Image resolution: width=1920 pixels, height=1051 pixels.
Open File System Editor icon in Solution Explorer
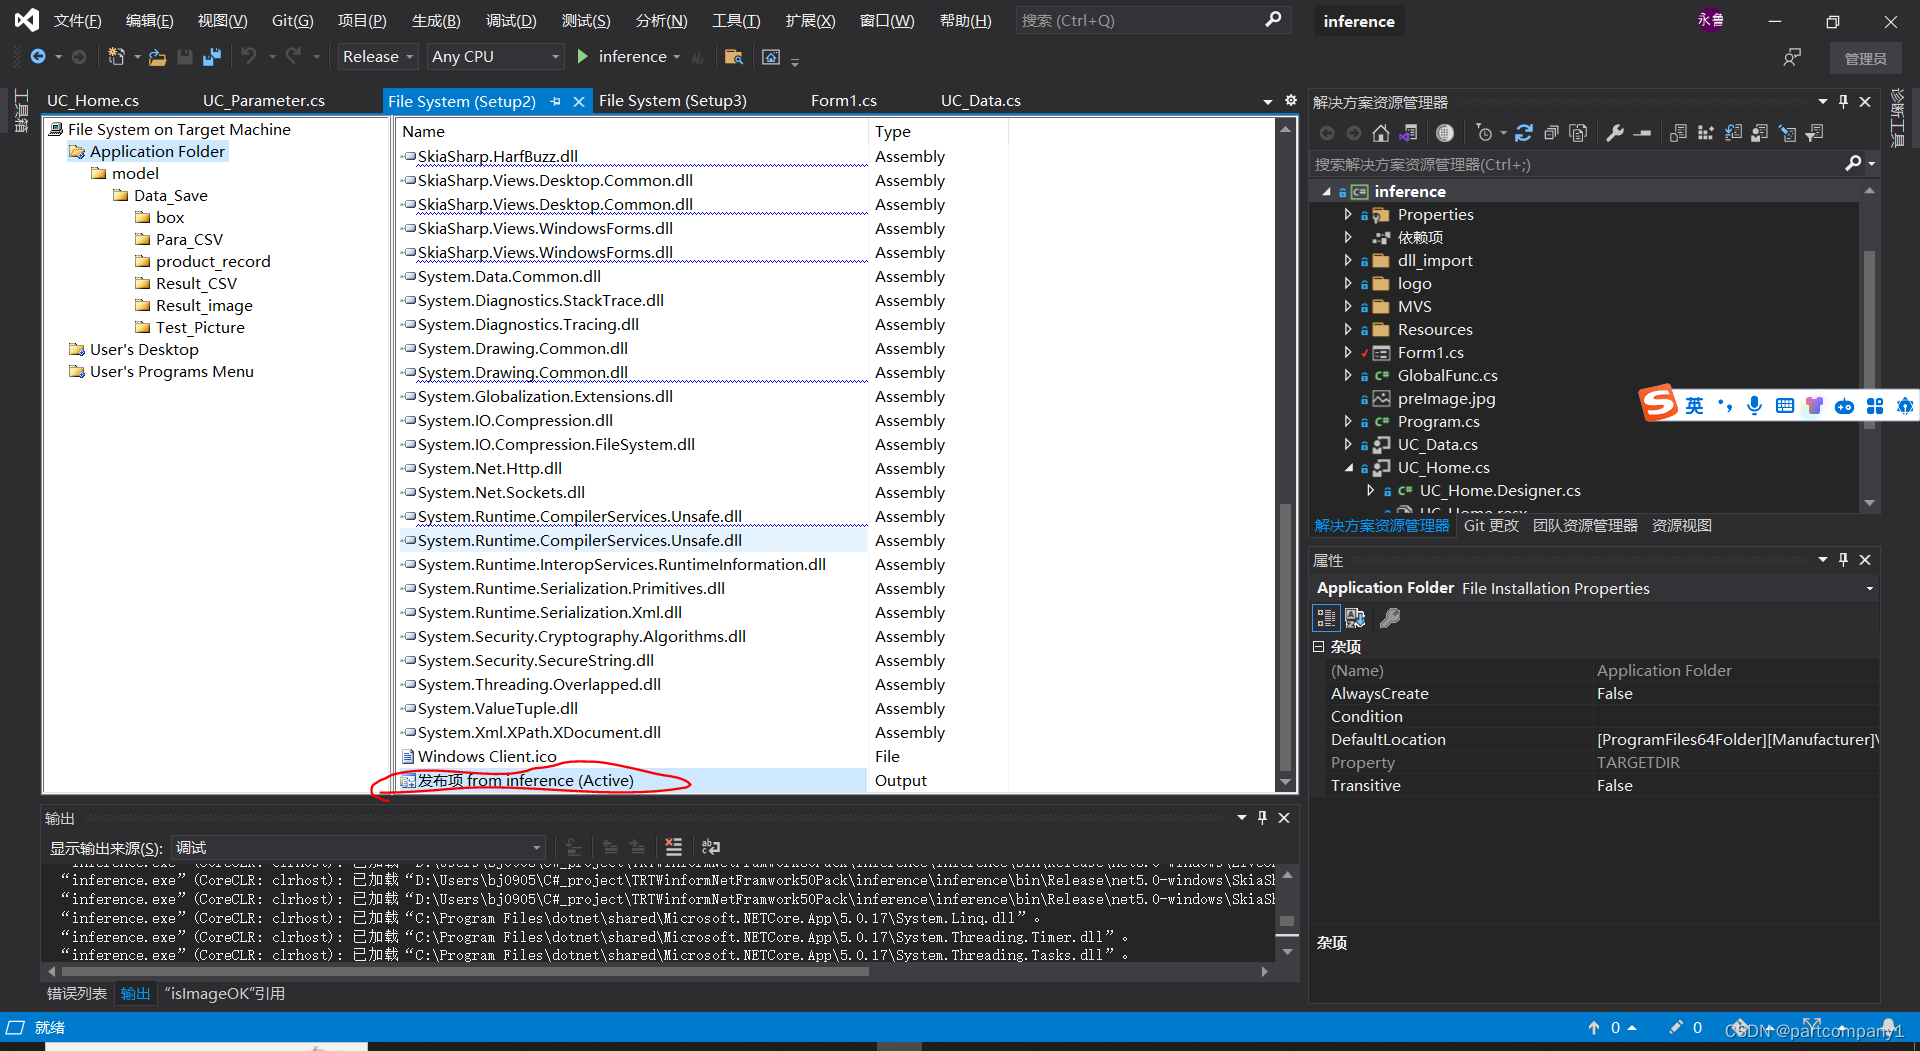tap(1679, 133)
